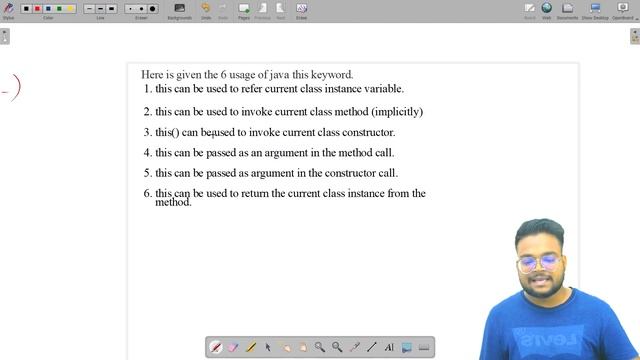640x360 pixels.
Task: Click line 5 'argument in the constructor call'
Action: [x=324, y=173]
